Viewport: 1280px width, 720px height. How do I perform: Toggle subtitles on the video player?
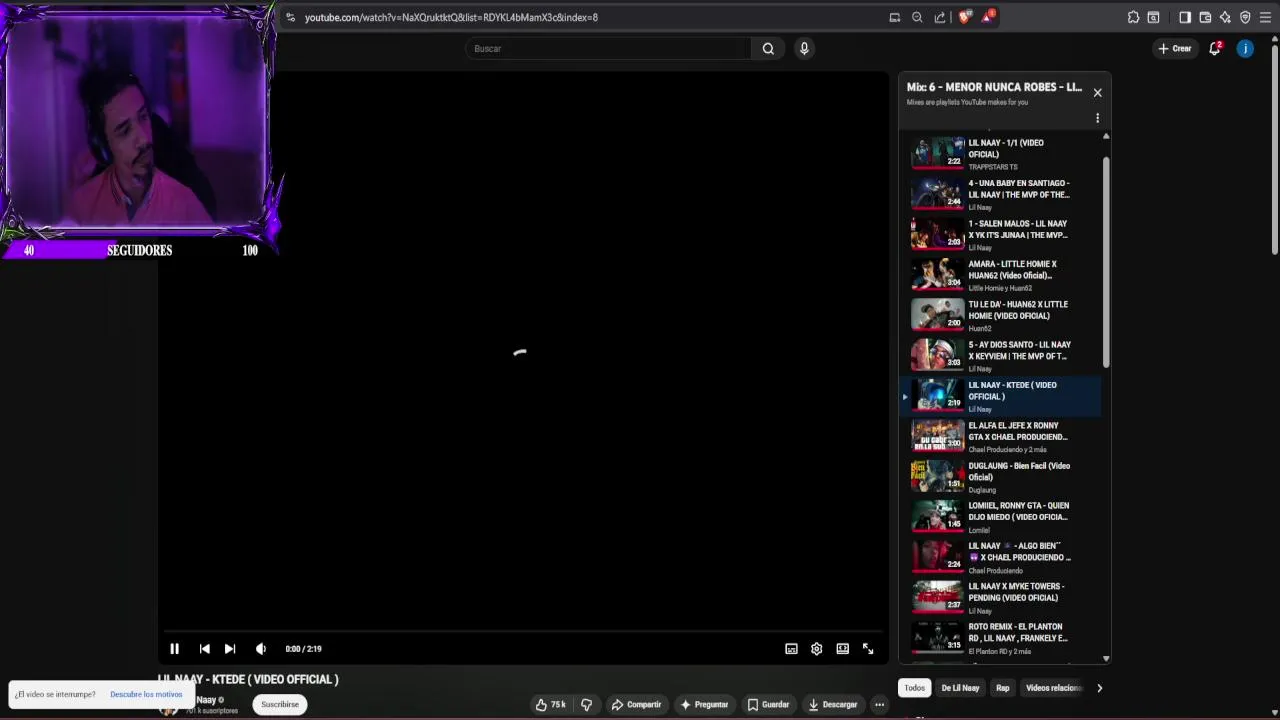[791, 649]
